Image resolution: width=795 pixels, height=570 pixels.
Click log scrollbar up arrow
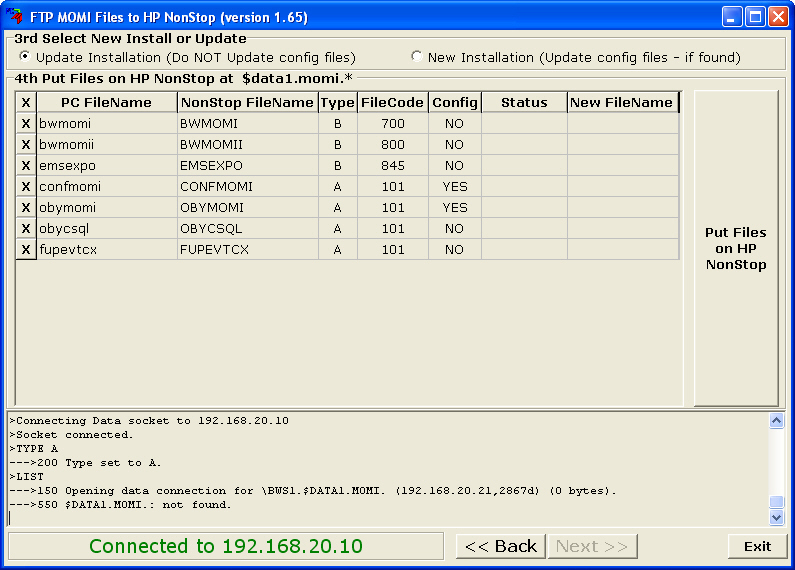(776, 420)
